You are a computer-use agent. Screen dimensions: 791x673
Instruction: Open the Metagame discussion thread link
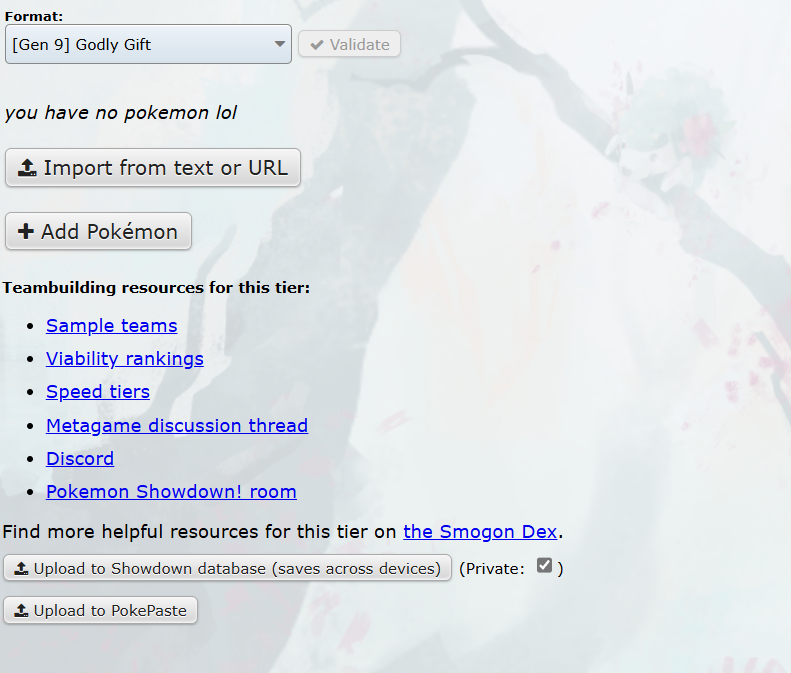[x=177, y=425]
